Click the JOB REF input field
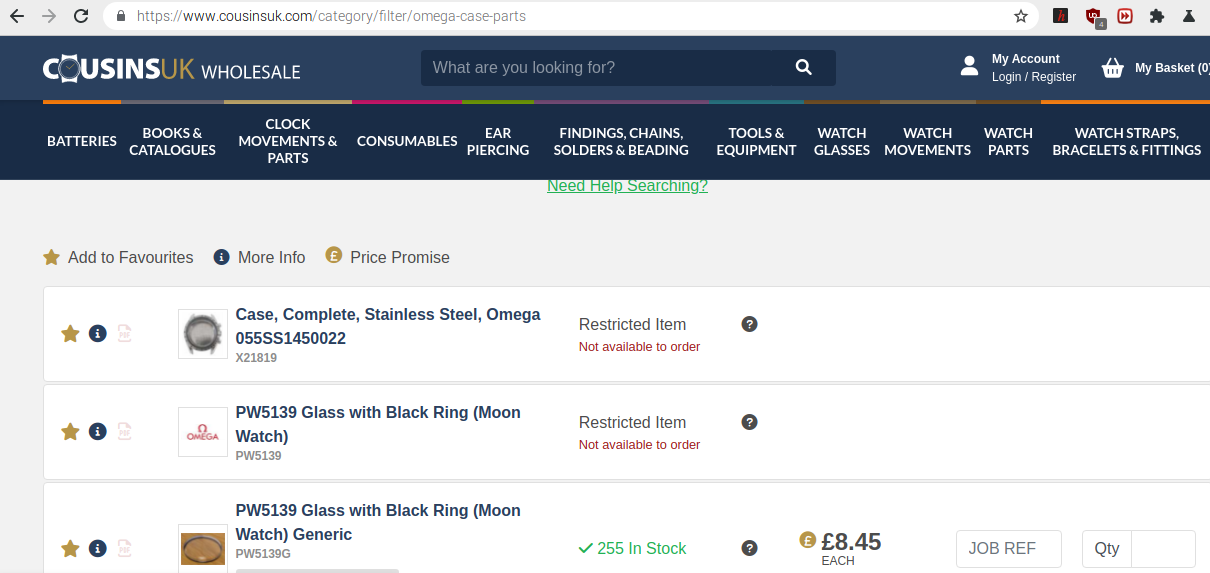This screenshot has width=1210, height=573. (1008, 548)
